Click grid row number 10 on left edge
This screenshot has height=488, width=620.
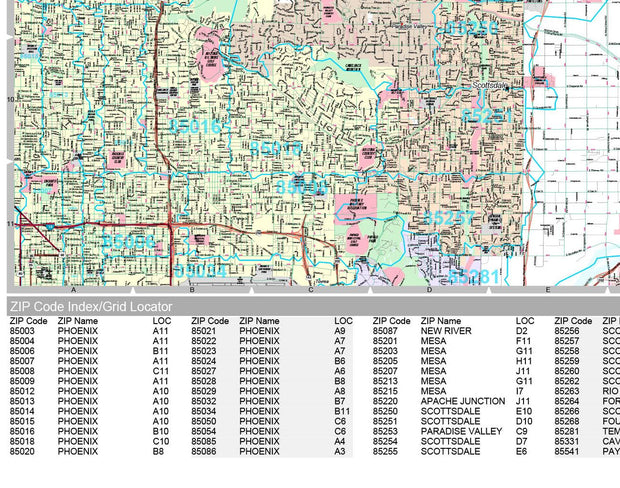11,100
